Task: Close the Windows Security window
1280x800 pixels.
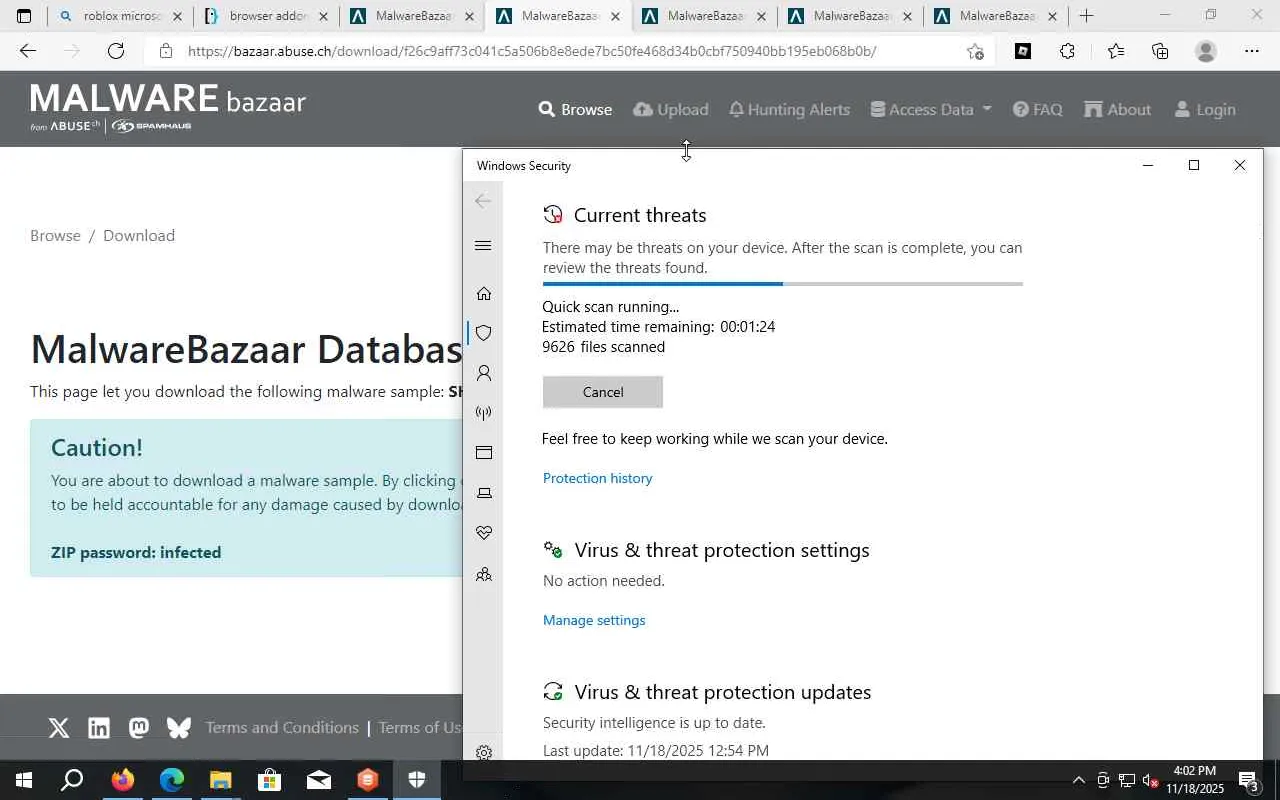Action: 1240,165
